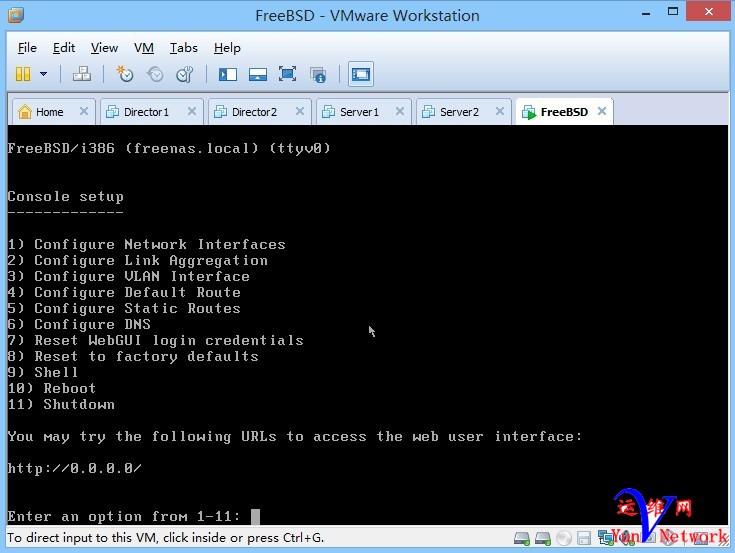735x553 pixels.
Task: Click the '9) Shell' console line
Action: (x=43, y=373)
